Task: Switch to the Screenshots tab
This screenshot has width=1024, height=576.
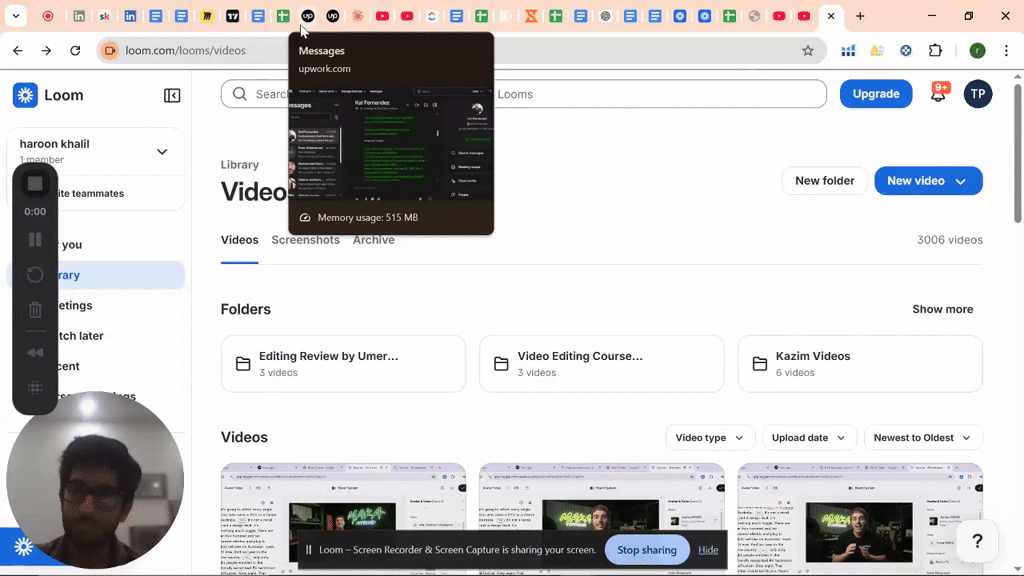Action: (305, 240)
